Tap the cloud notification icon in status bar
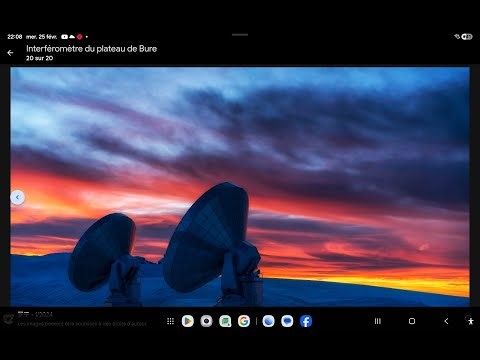The image size is (480, 360). click(x=72, y=37)
